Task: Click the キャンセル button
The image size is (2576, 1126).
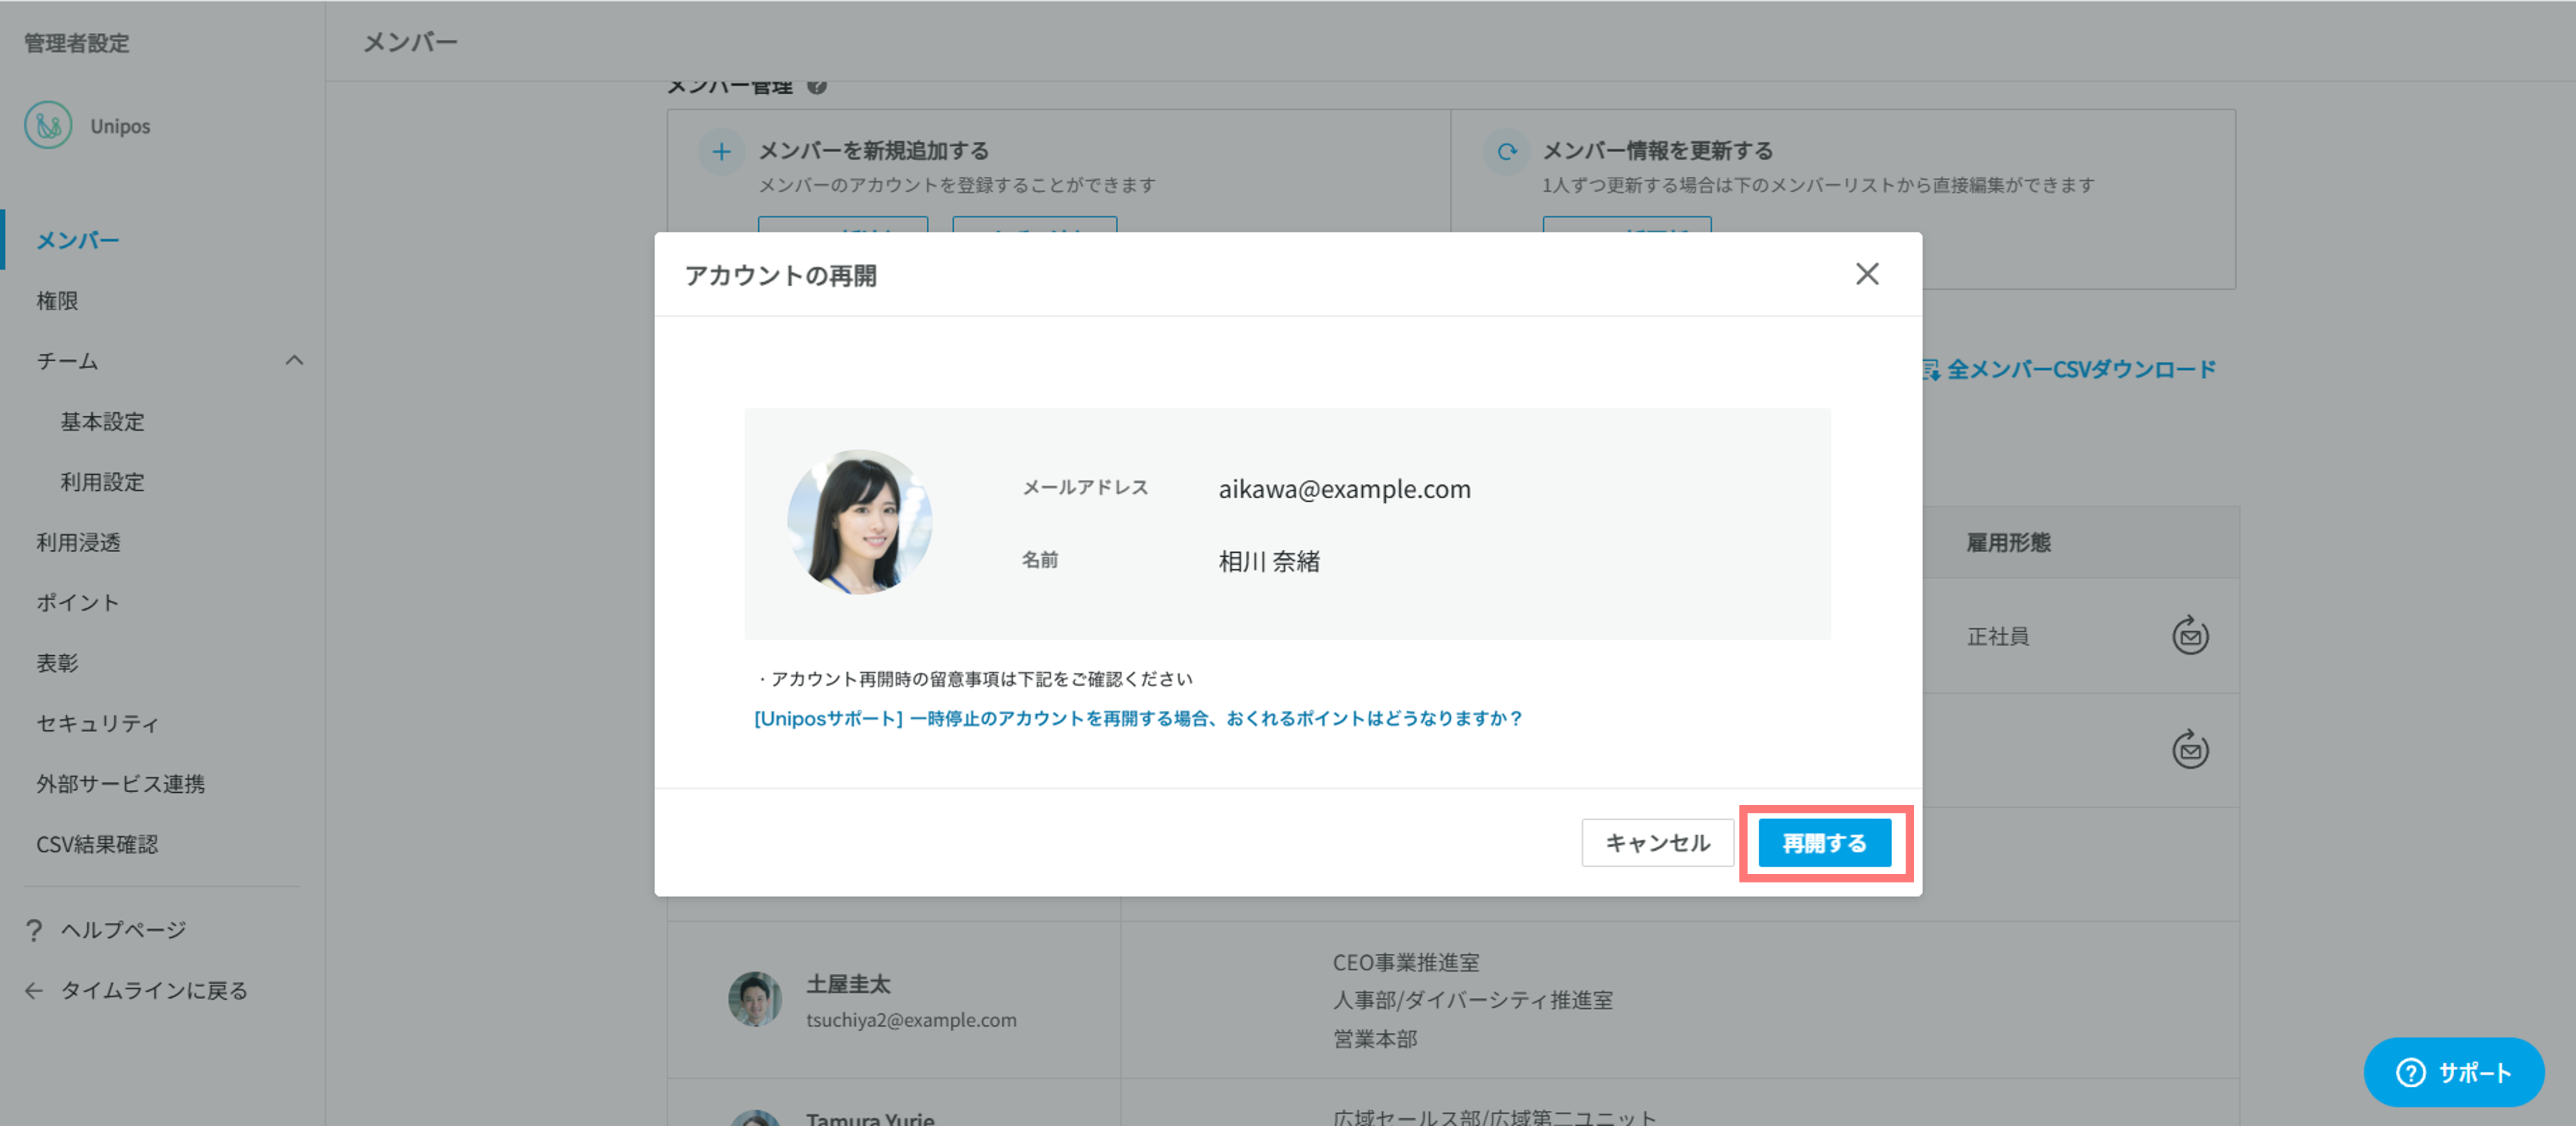Action: click(1657, 843)
